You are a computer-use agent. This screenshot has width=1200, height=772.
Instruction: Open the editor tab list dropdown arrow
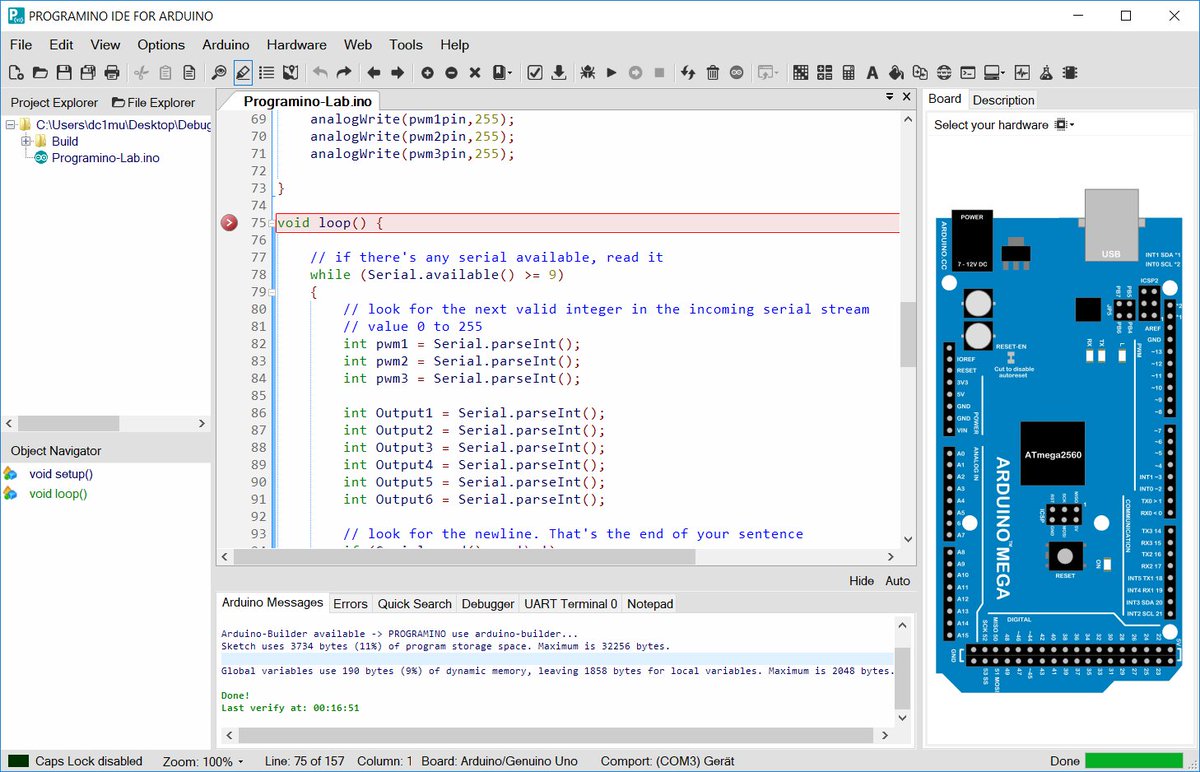[890, 97]
